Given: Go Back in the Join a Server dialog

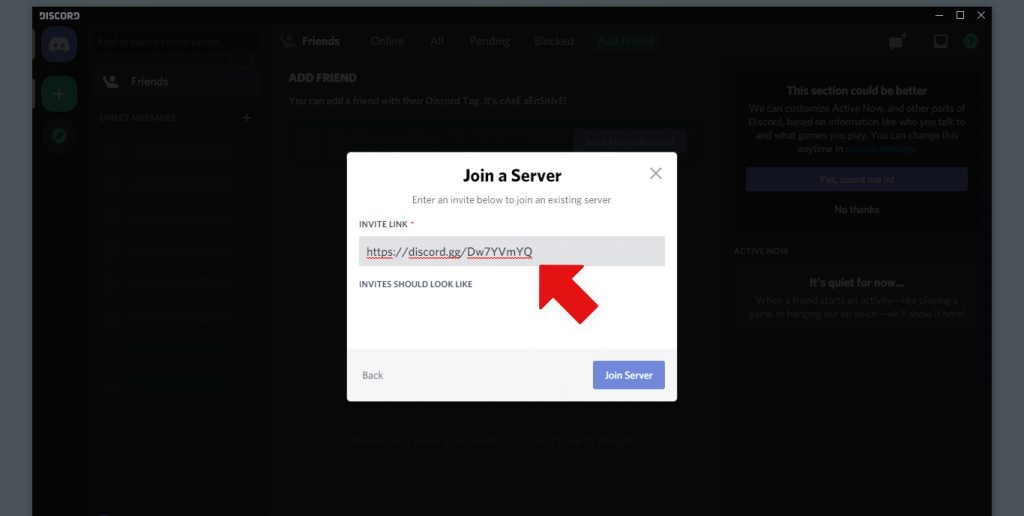Looking at the screenshot, I should tap(372, 376).
